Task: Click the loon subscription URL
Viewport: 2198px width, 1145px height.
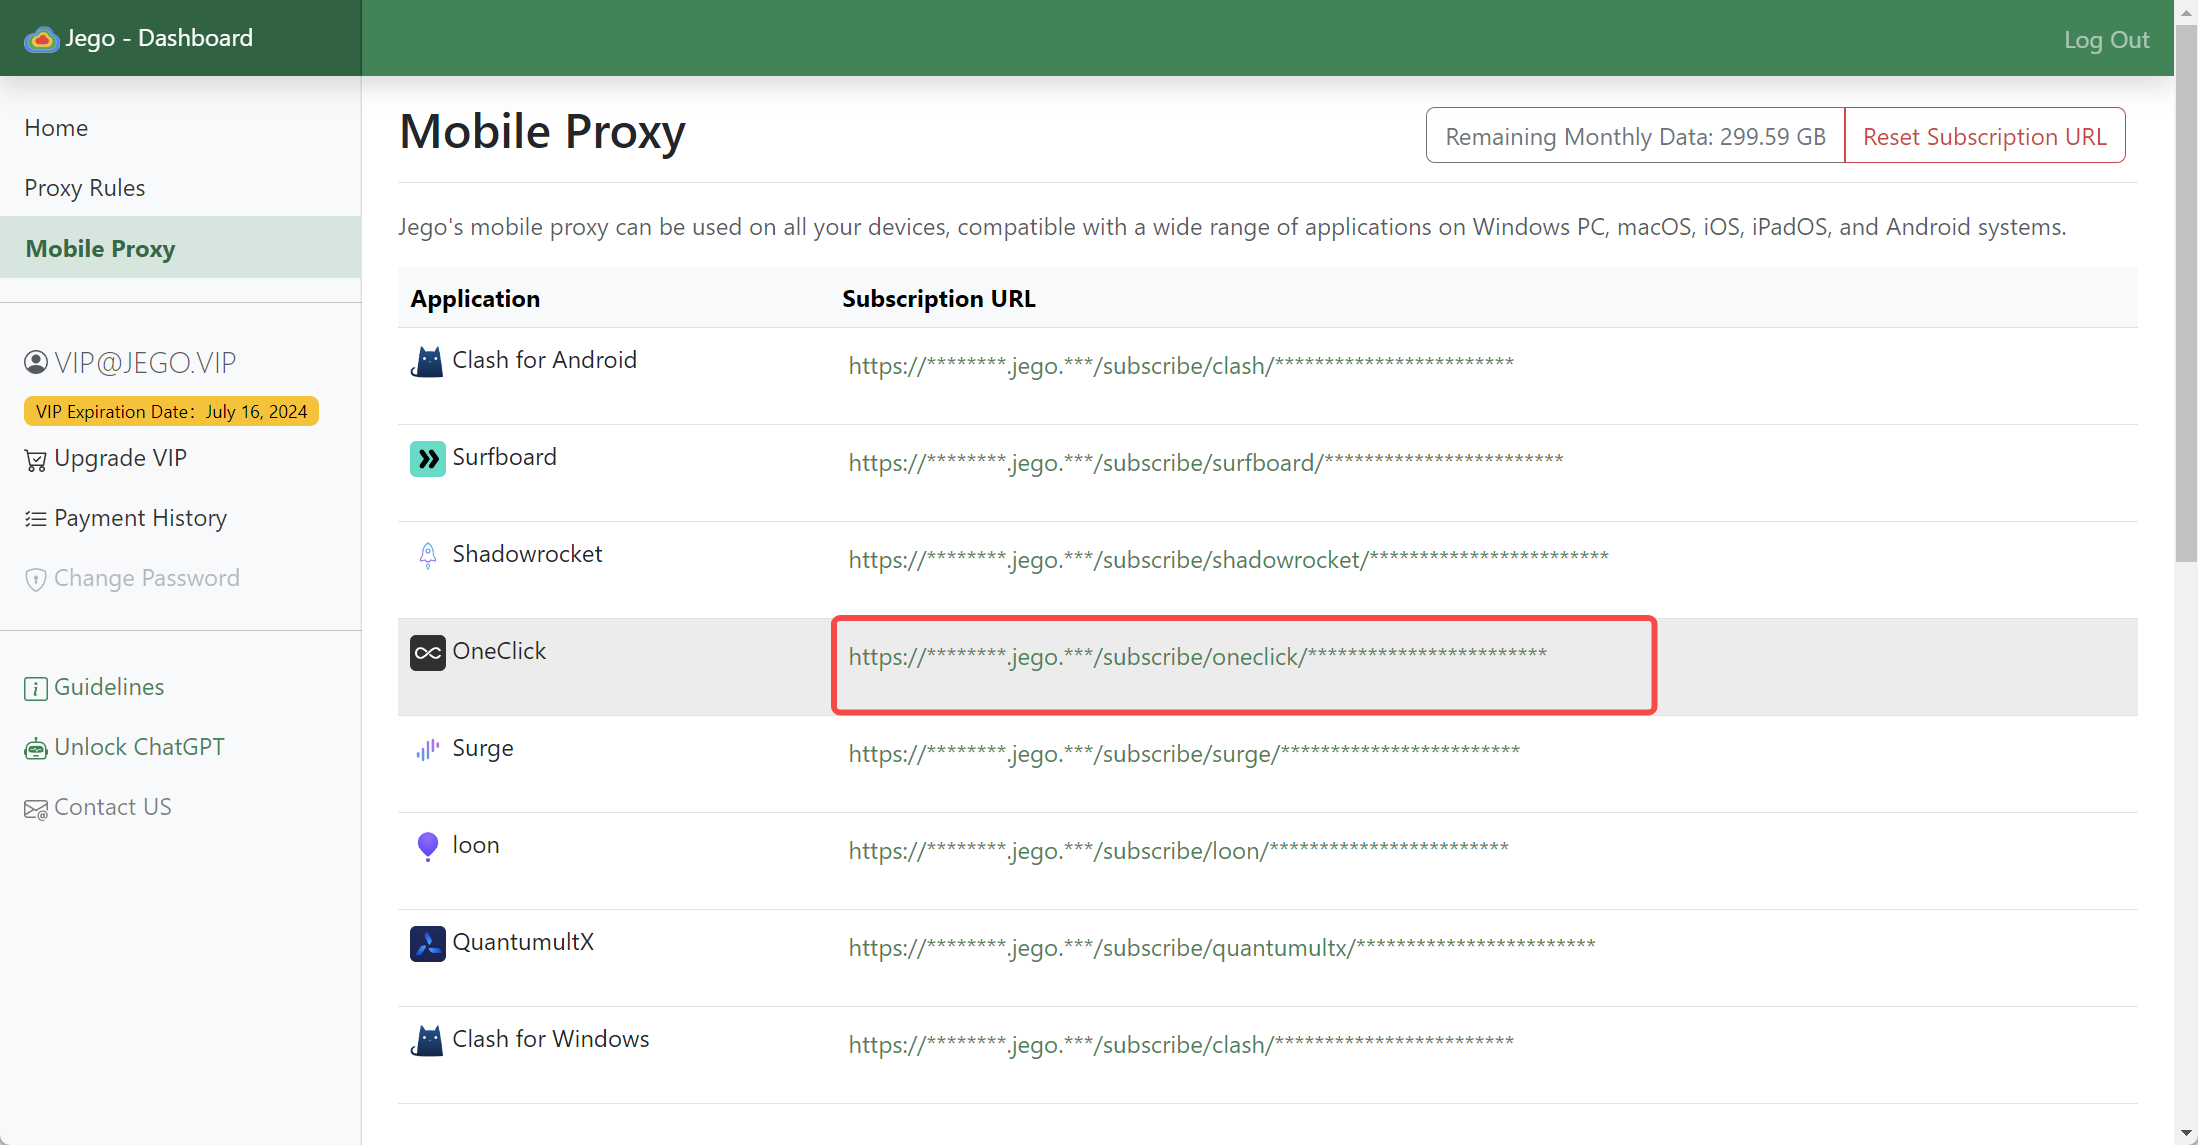Action: (1178, 850)
